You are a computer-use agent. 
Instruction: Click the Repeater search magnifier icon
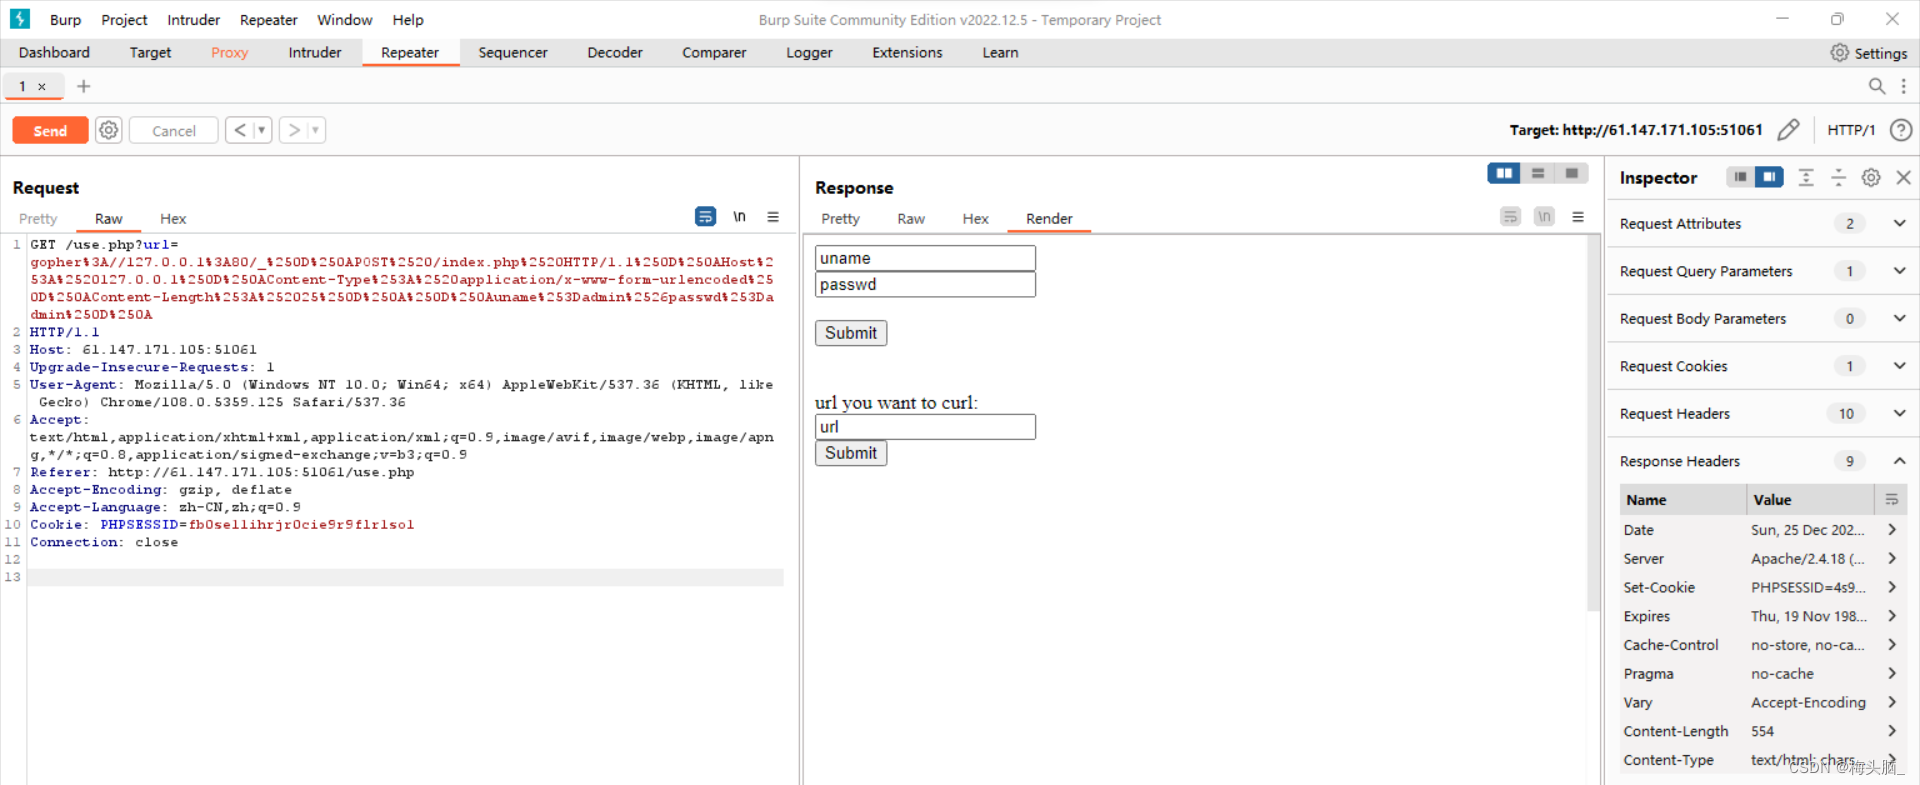point(1877,86)
